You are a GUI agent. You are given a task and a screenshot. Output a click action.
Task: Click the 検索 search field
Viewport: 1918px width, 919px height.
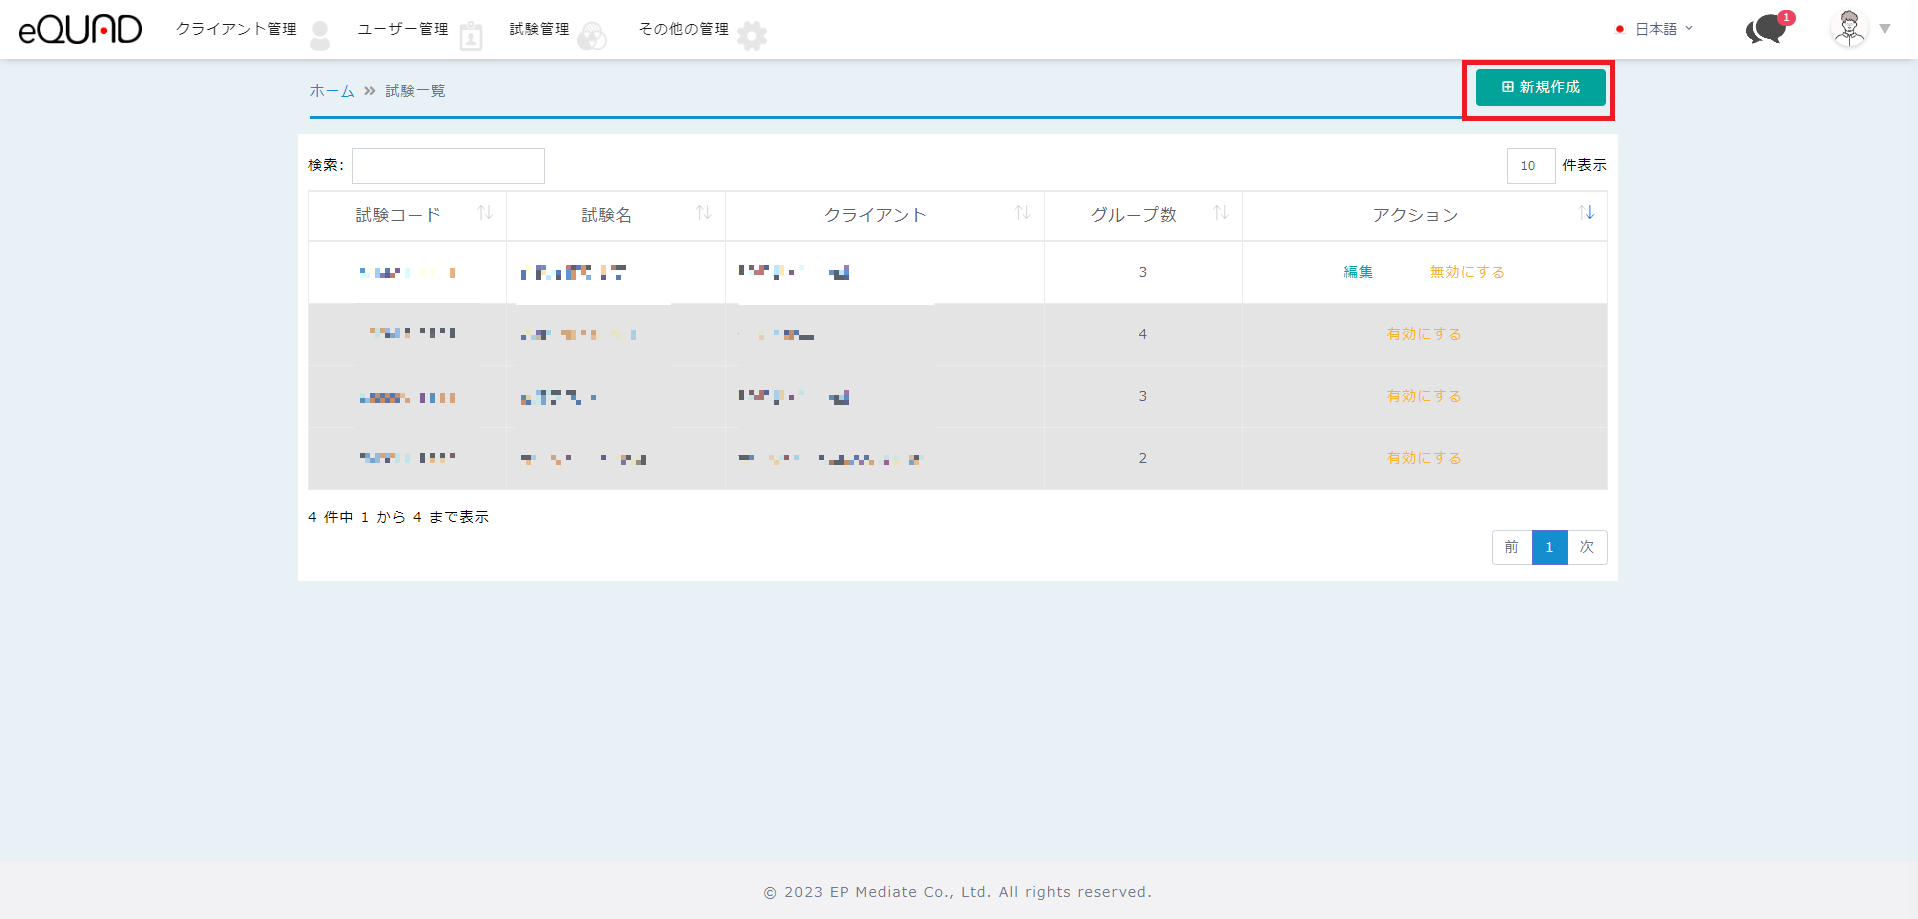point(448,166)
